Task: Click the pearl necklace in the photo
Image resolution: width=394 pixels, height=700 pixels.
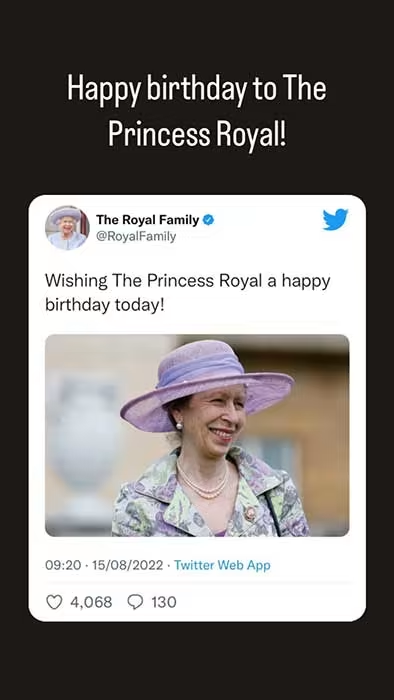Action: pyautogui.click(x=203, y=480)
